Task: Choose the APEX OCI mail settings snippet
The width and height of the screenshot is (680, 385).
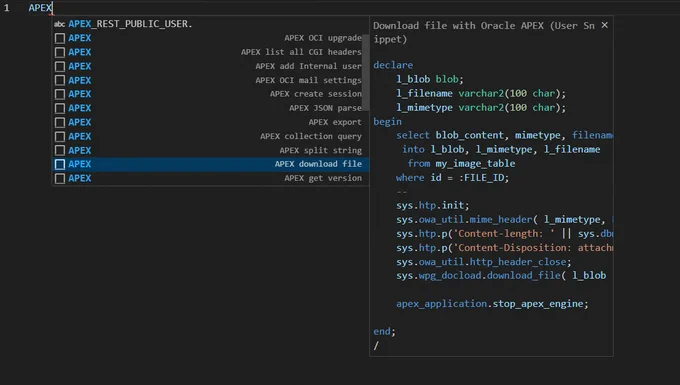Action: click(211, 80)
